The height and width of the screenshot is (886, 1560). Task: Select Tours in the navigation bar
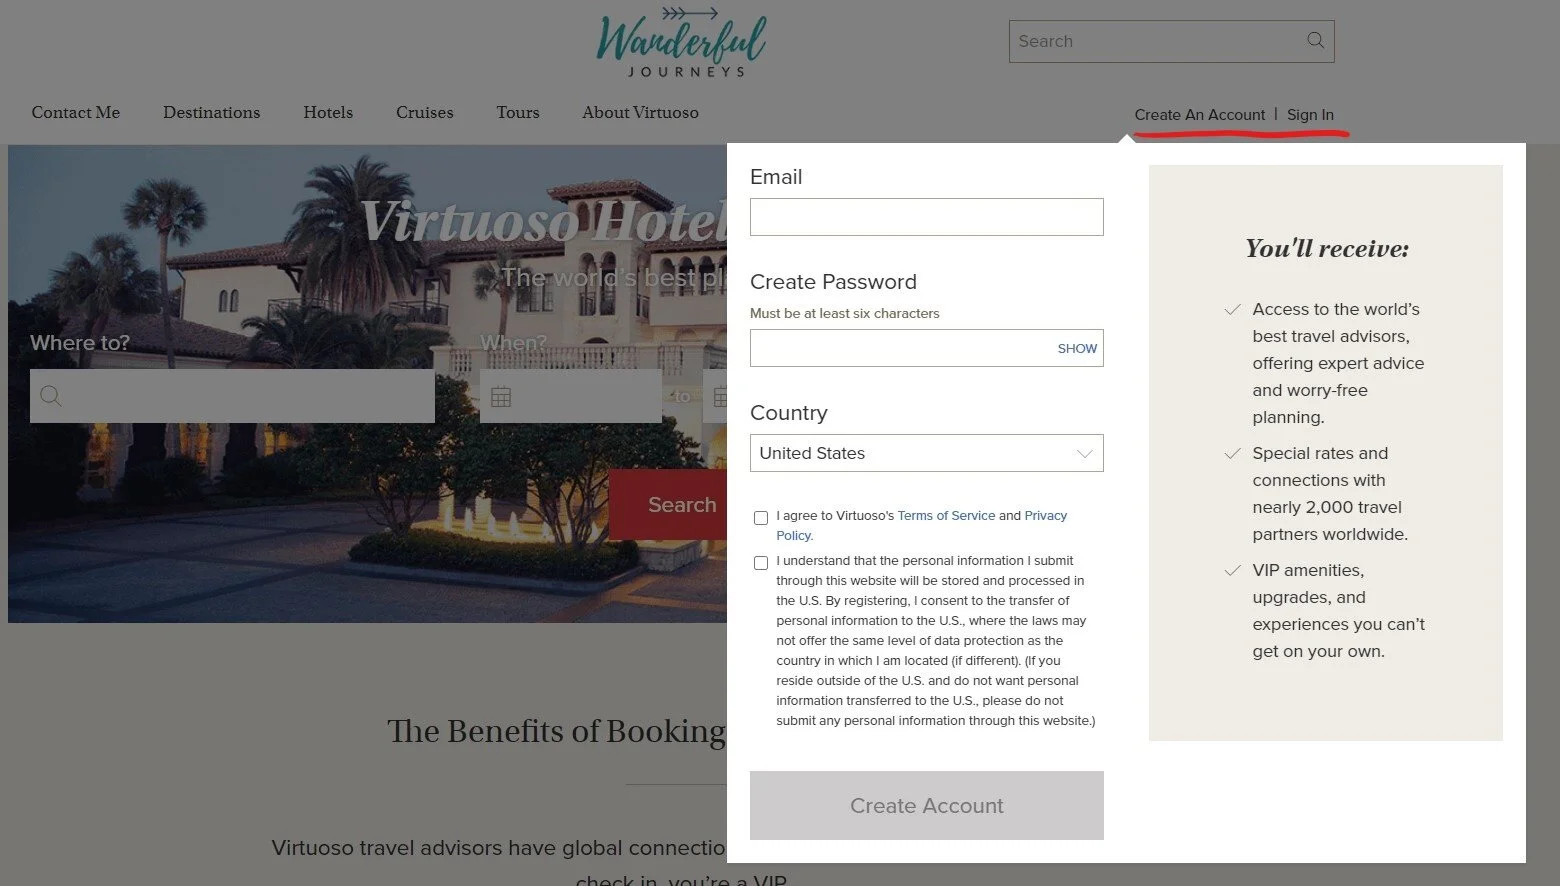(518, 112)
